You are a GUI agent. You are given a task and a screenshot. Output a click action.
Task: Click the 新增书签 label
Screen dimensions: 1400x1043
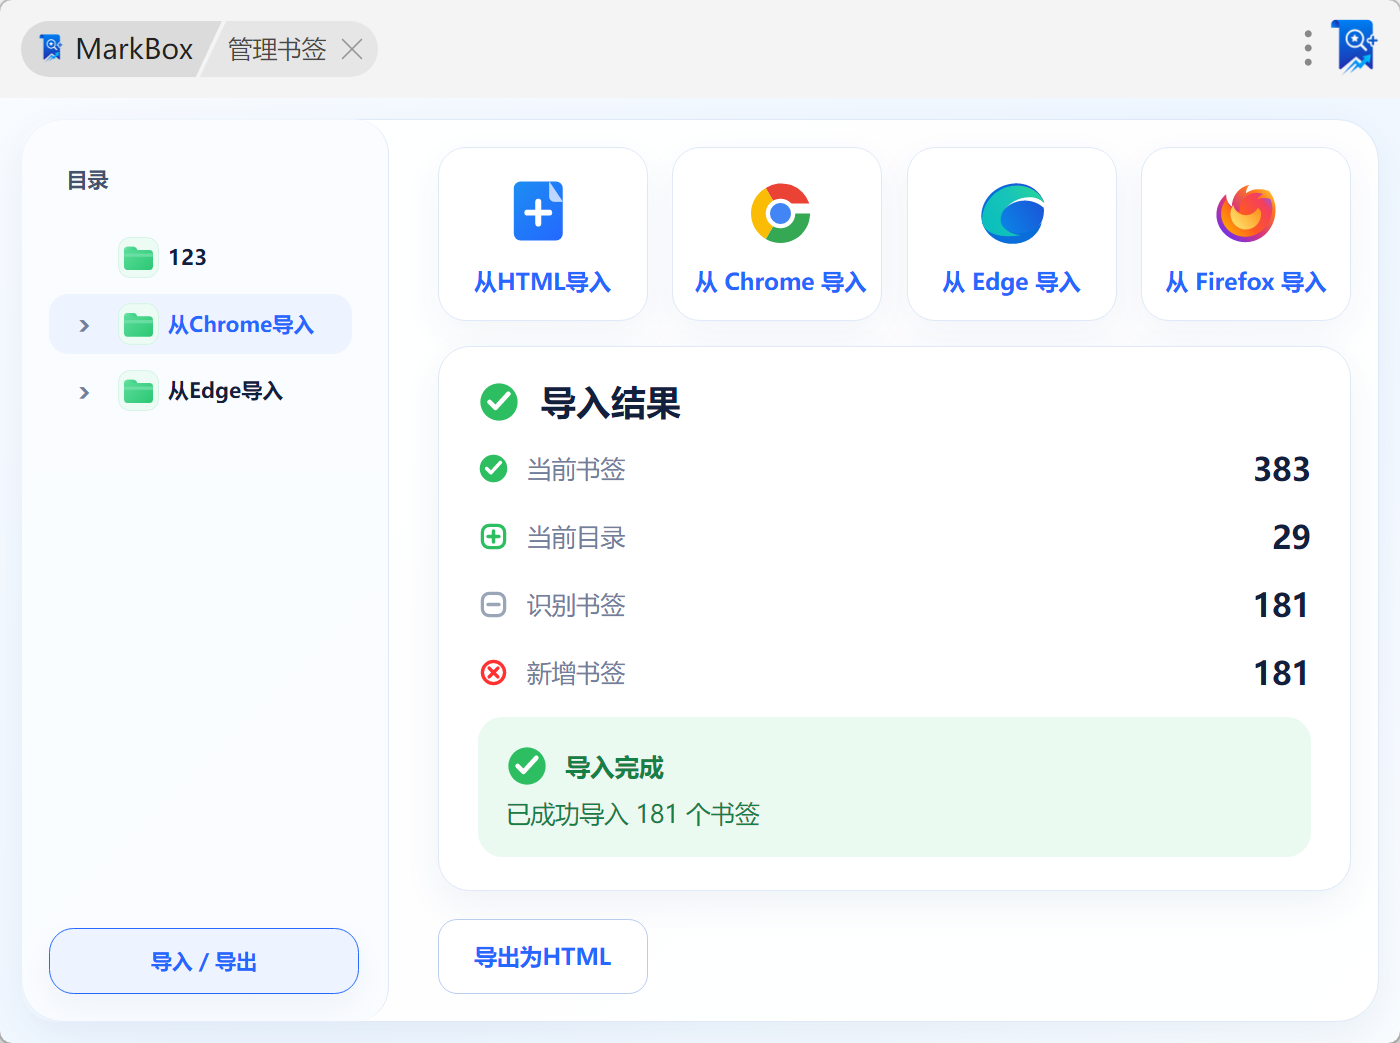coord(576,674)
